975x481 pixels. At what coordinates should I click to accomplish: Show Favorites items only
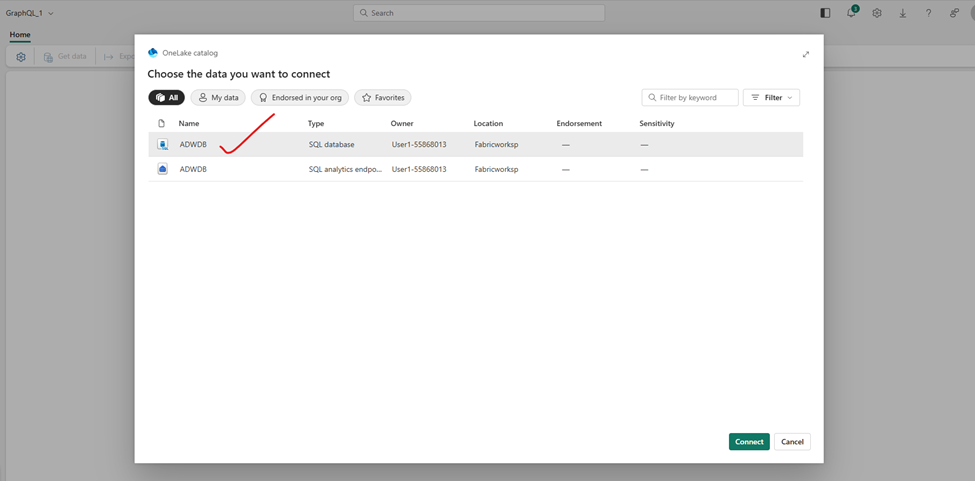click(383, 98)
